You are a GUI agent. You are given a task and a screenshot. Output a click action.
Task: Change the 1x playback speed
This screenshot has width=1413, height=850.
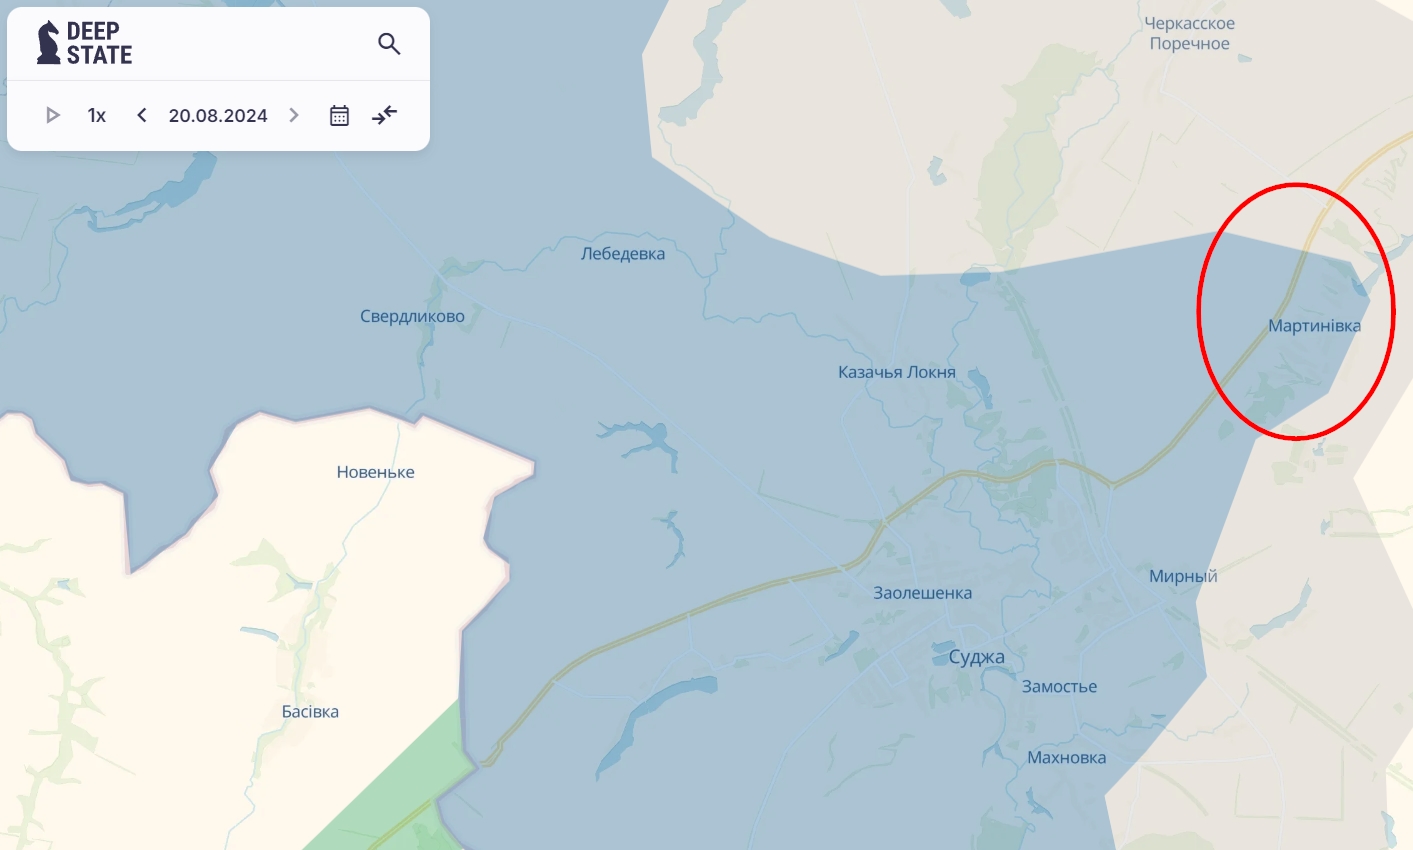(x=97, y=115)
